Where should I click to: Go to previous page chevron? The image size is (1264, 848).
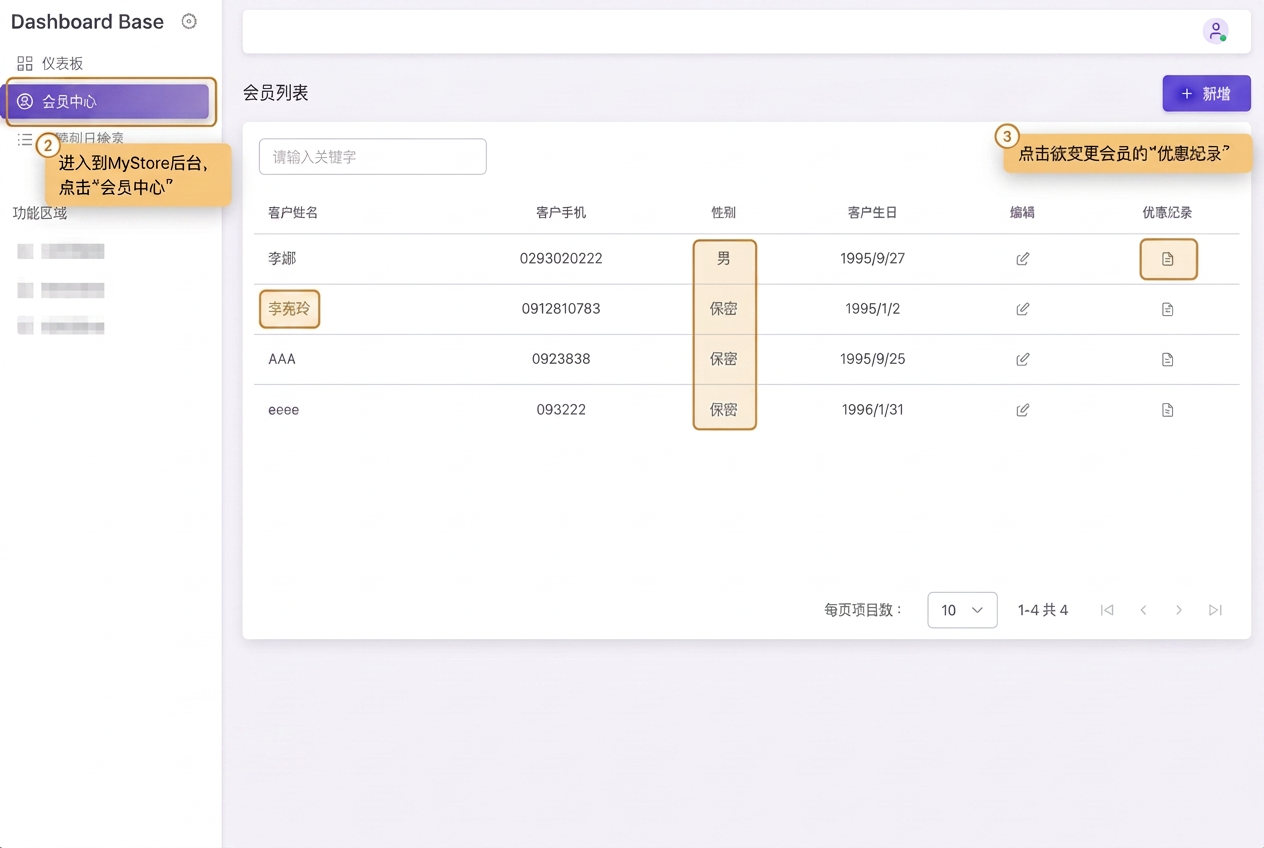[1143, 610]
